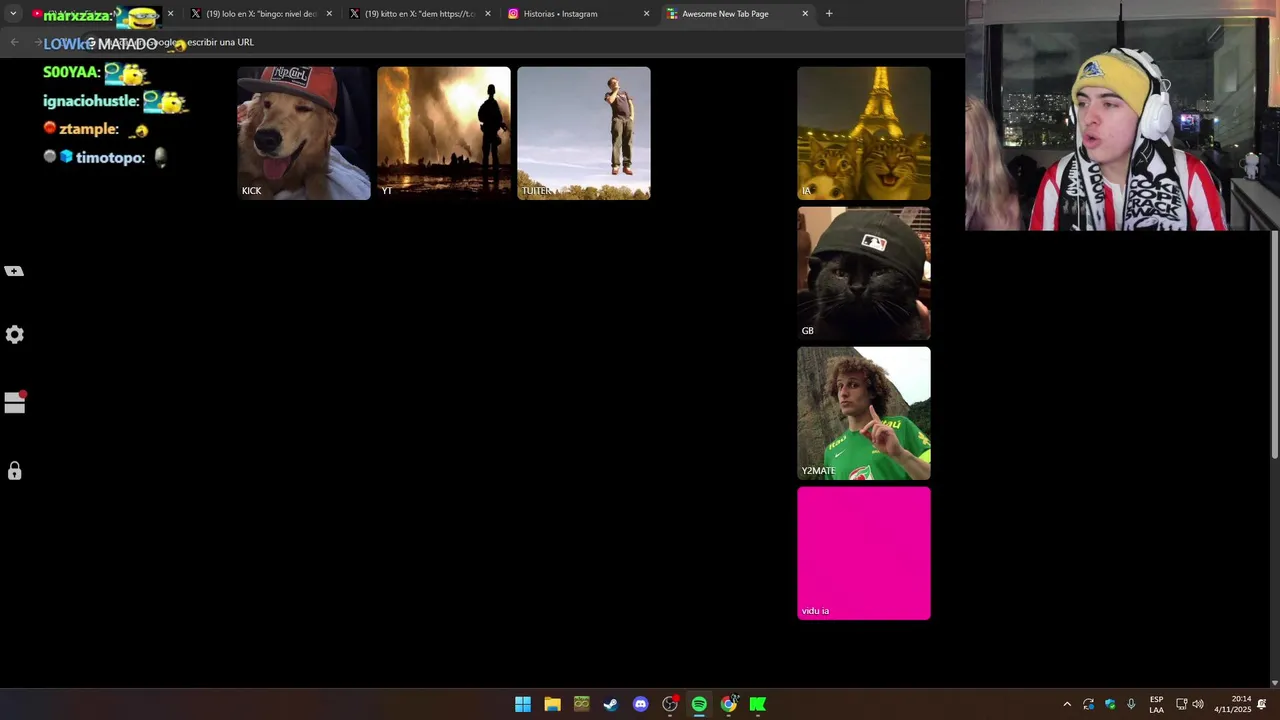
Task: Open the clock showing 20:14 4/11/2025
Action: pos(1232,704)
